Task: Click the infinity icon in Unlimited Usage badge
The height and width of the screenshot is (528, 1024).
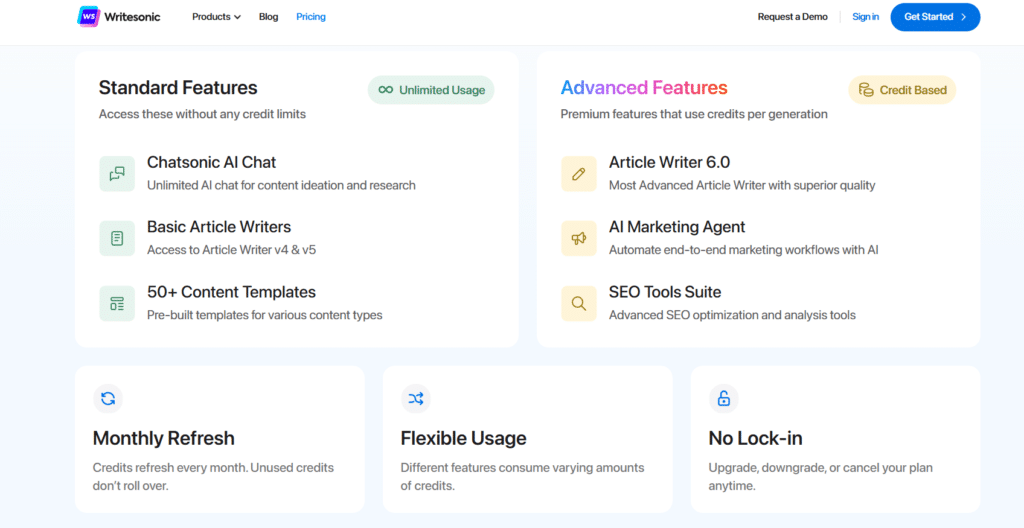Action: 386,90
